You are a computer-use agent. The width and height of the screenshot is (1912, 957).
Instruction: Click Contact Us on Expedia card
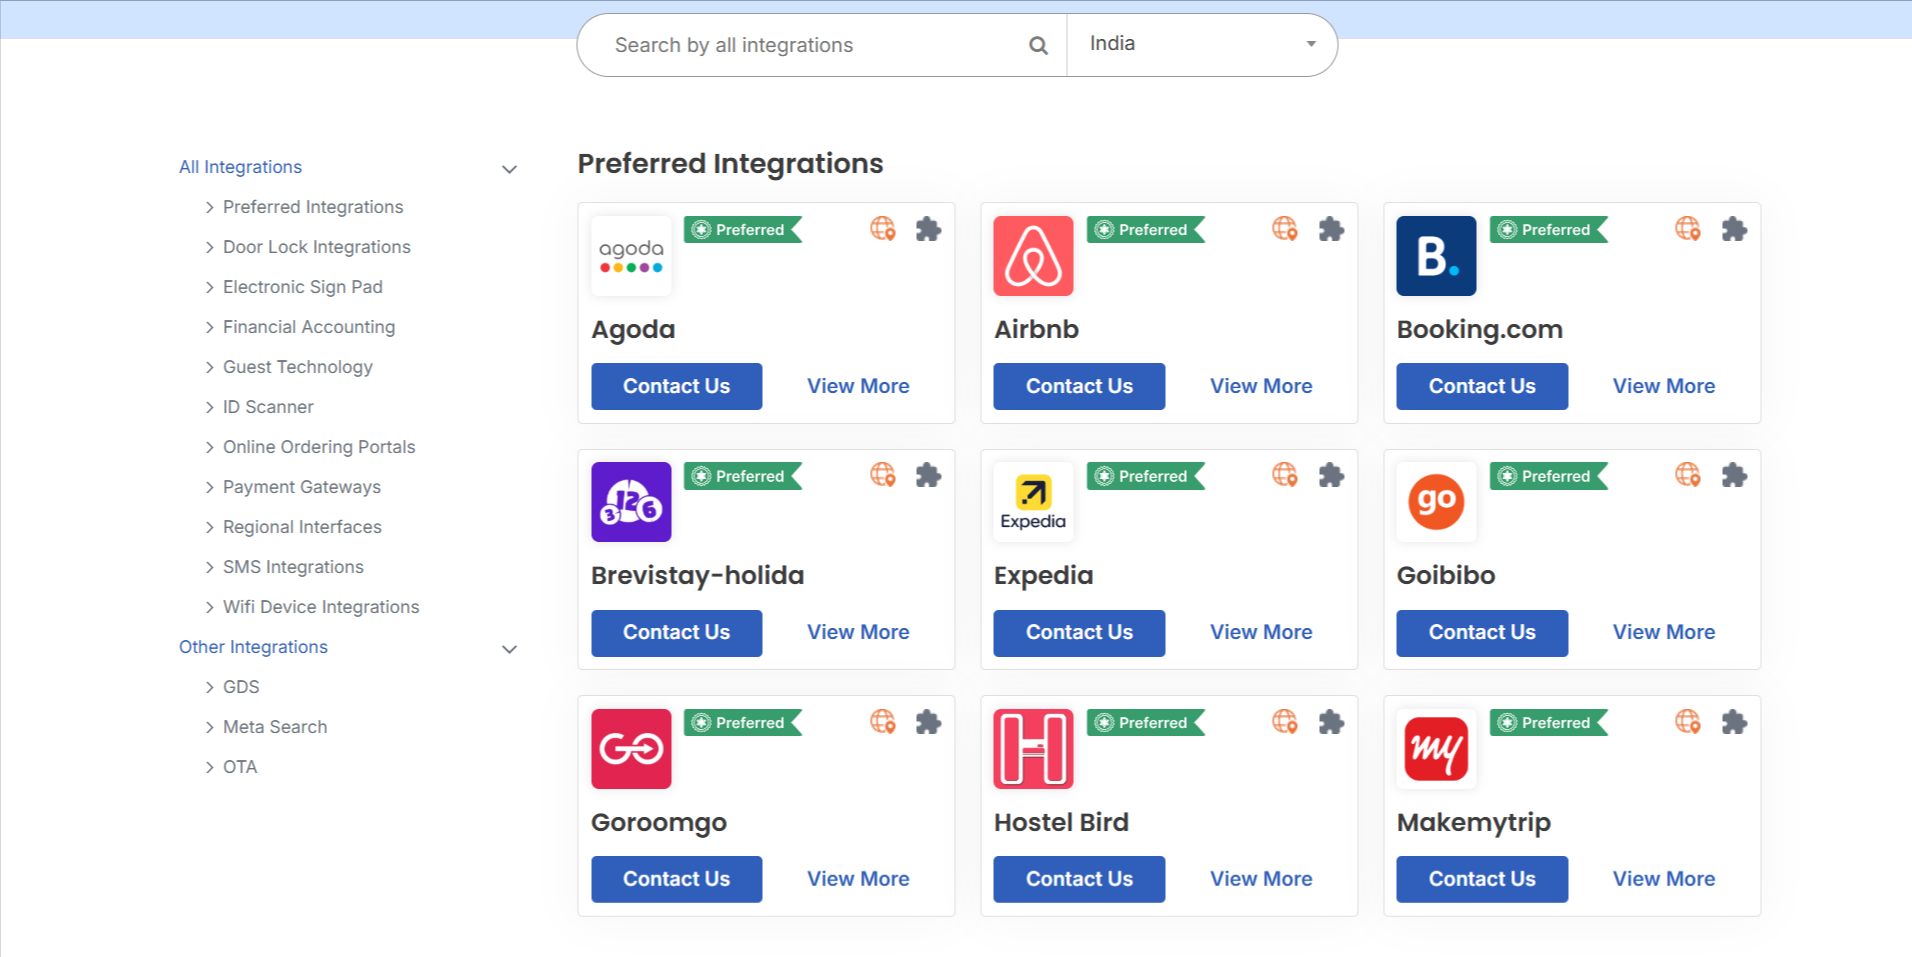1079,633
